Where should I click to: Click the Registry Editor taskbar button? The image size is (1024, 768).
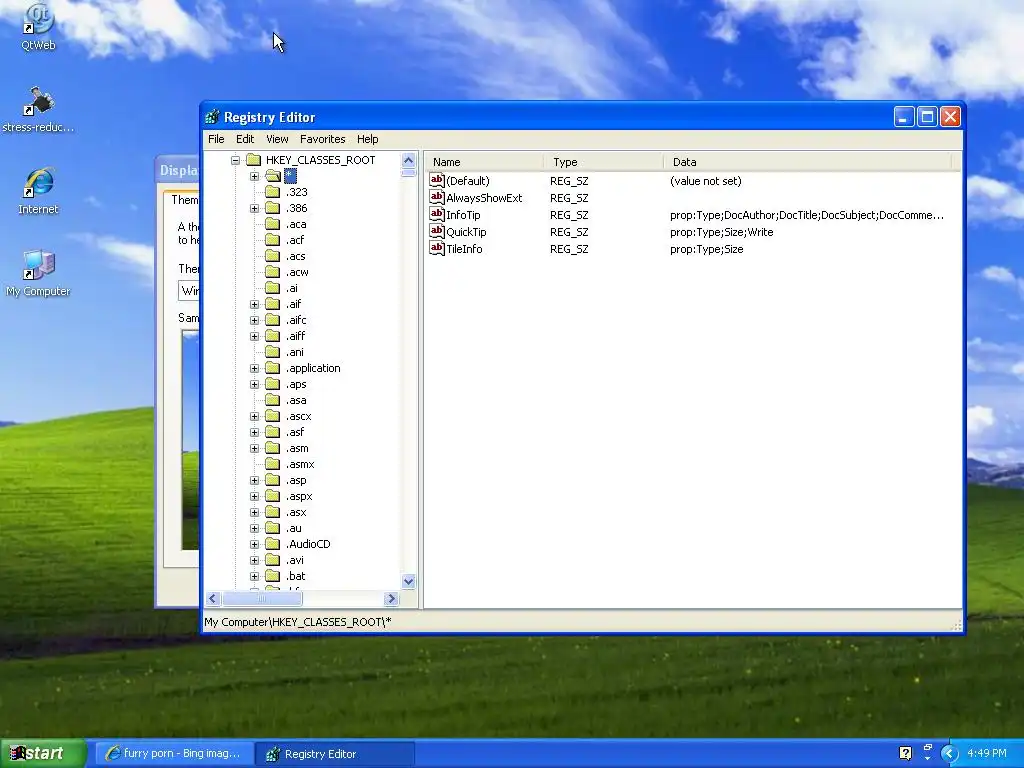coord(334,754)
